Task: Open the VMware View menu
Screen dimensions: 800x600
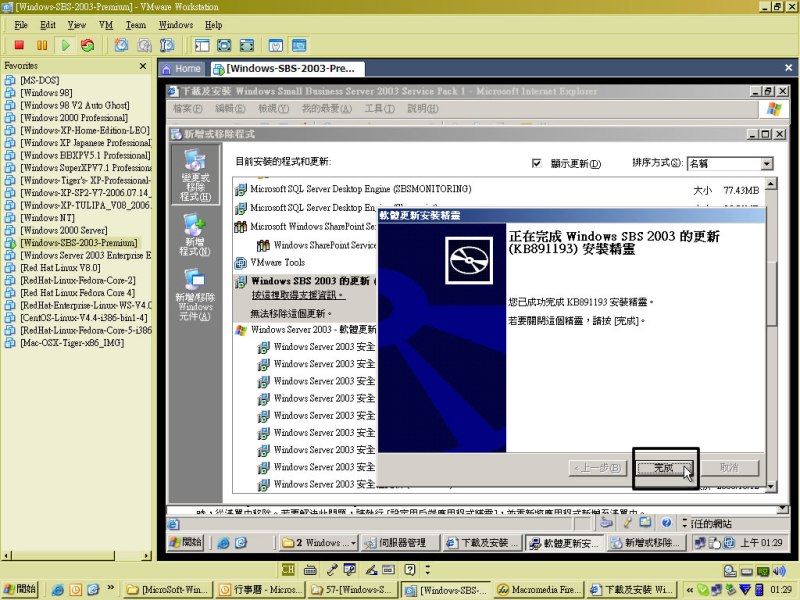Action: [77, 25]
